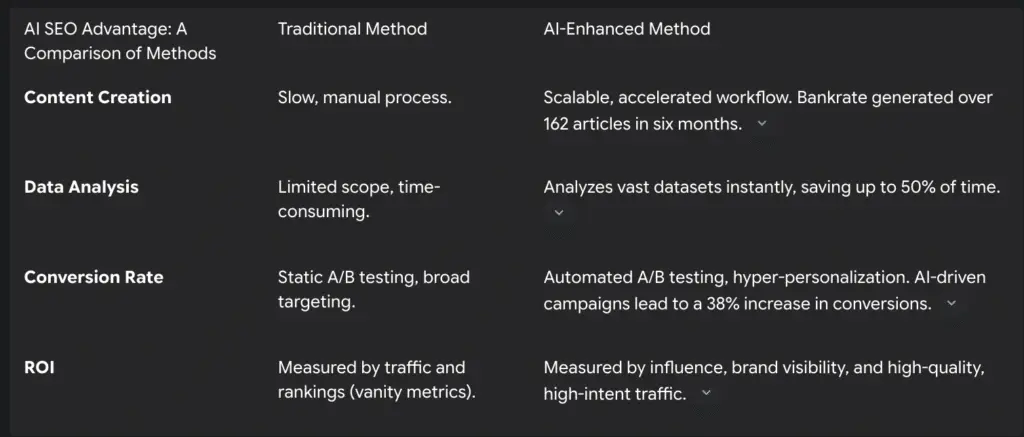
Task: Click the 'Slow, manual process.' cell
Action: 364,97
